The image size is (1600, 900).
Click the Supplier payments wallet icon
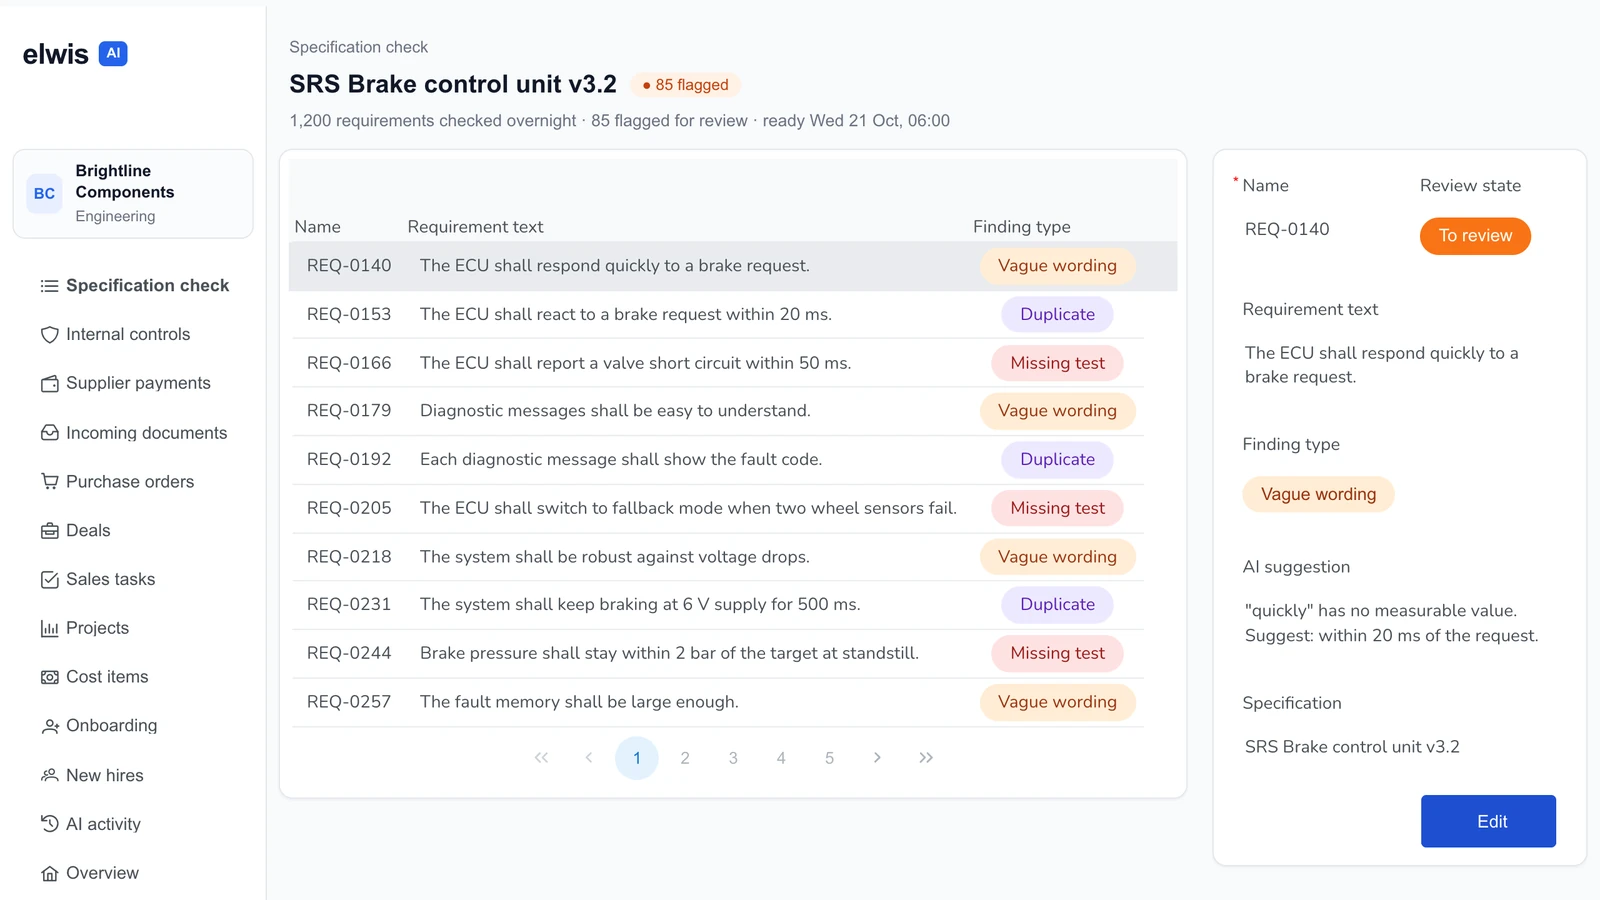click(49, 384)
